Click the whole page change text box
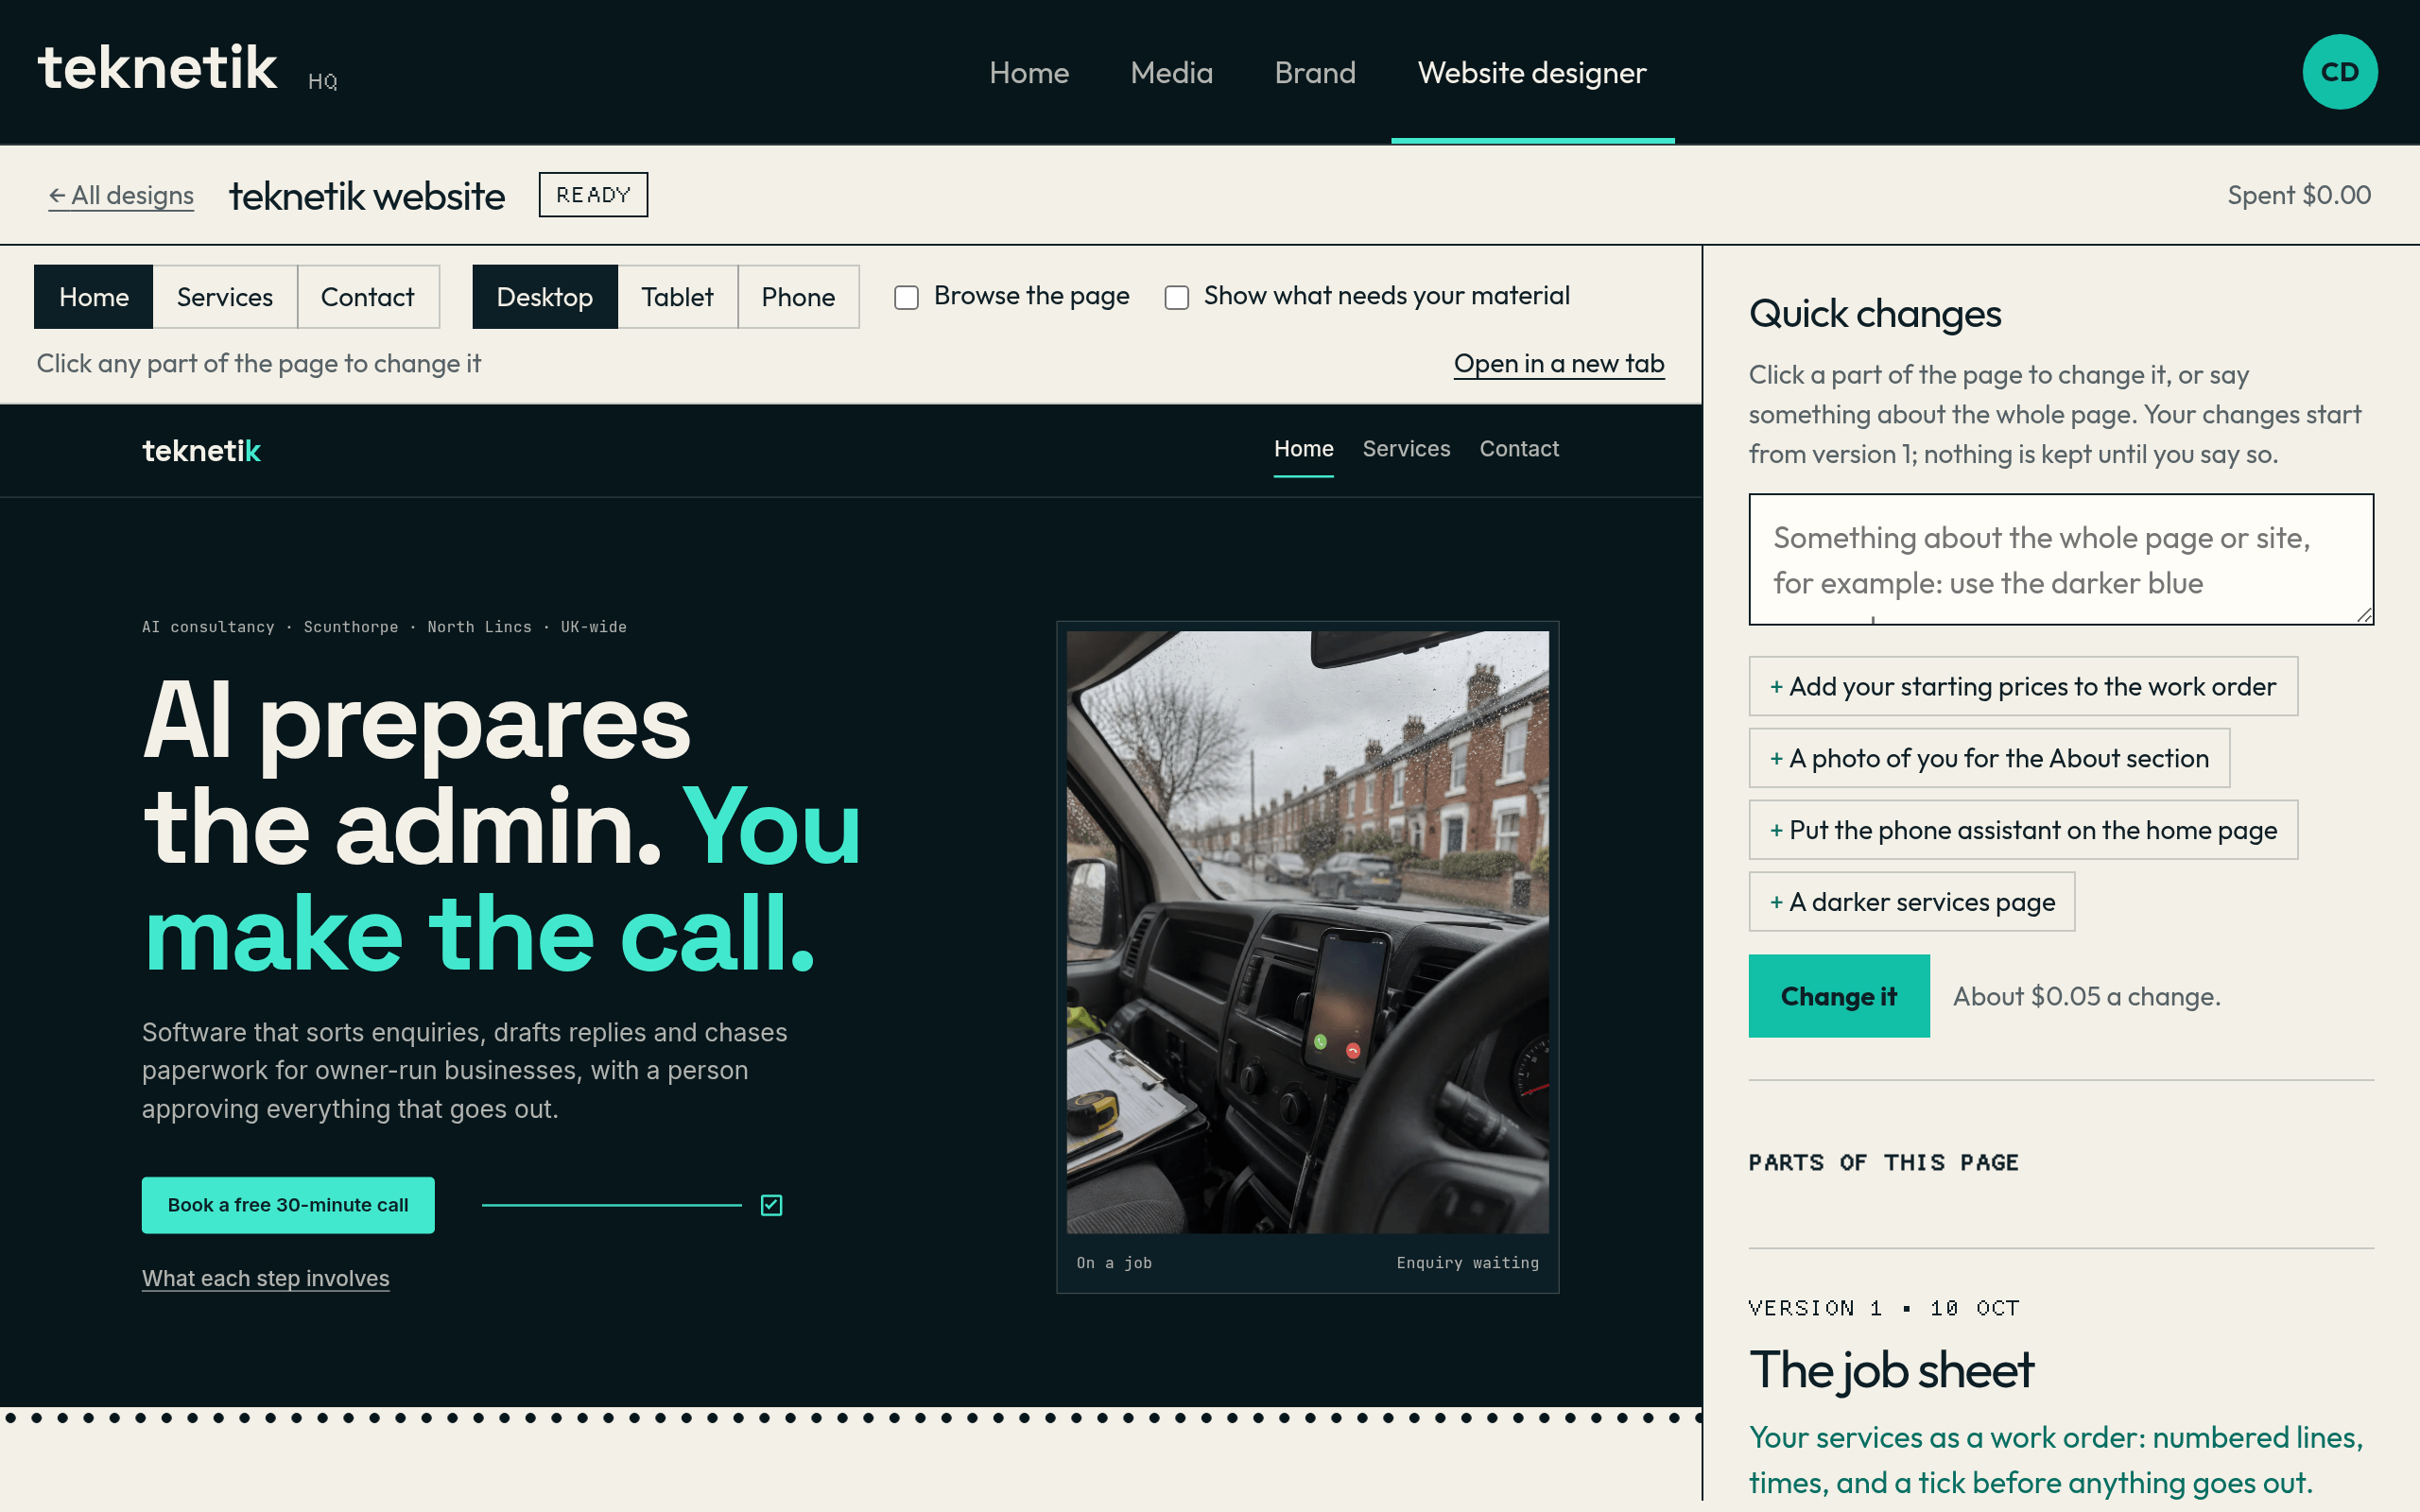The width and height of the screenshot is (2420, 1512). pyautogui.click(x=2061, y=559)
